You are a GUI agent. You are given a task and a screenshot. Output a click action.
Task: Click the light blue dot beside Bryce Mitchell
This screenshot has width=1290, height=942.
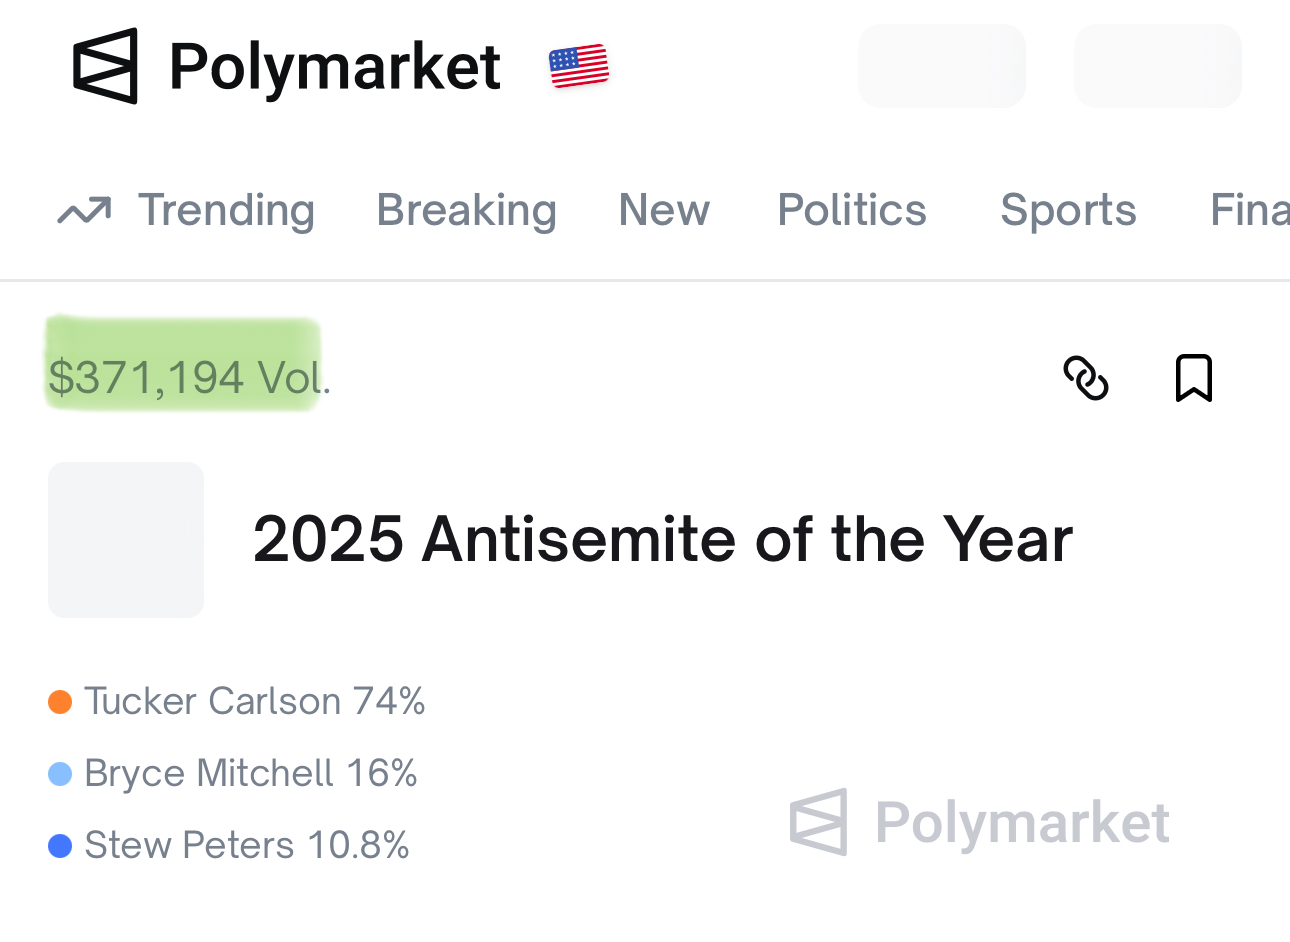(60, 774)
